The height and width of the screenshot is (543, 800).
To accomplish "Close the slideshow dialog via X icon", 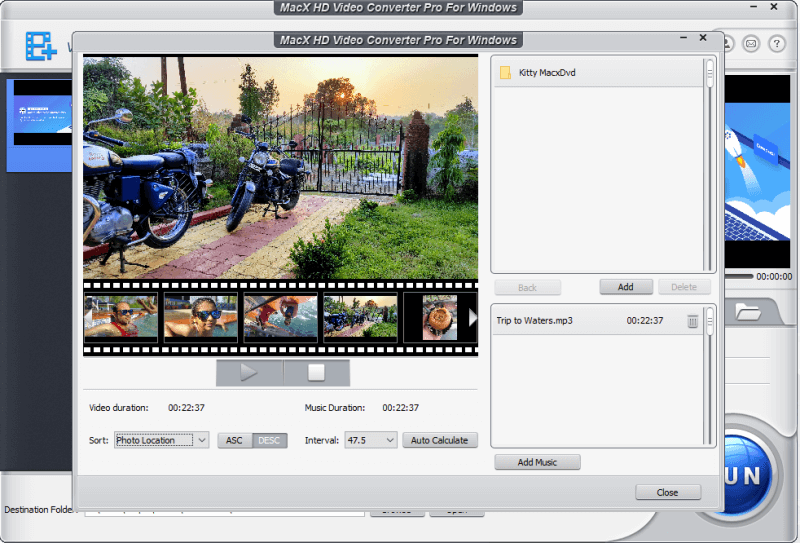I will click(703, 38).
